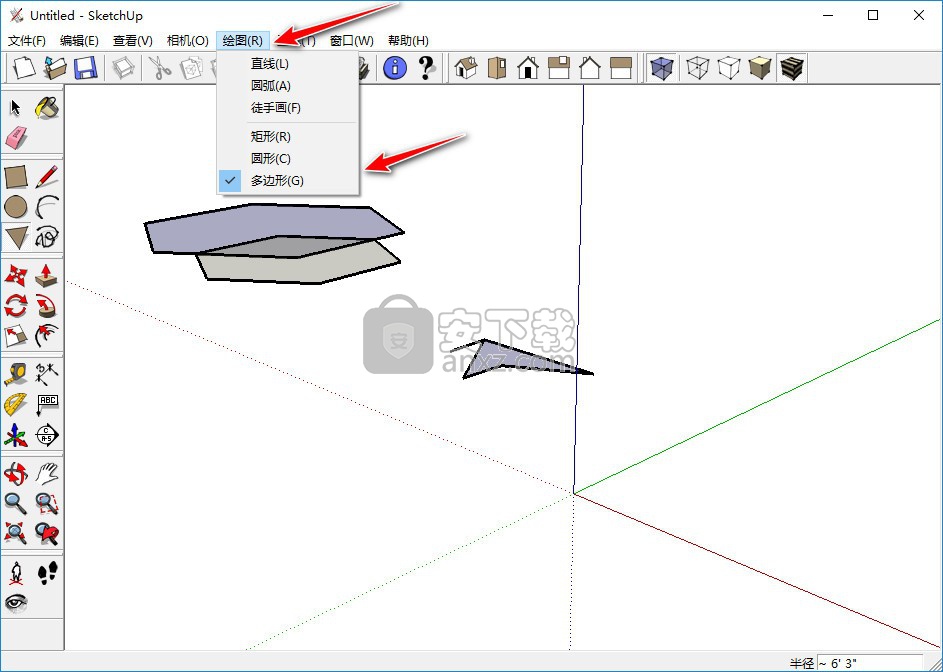Select the ABC Text label tool

pyautogui.click(x=46, y=404)
